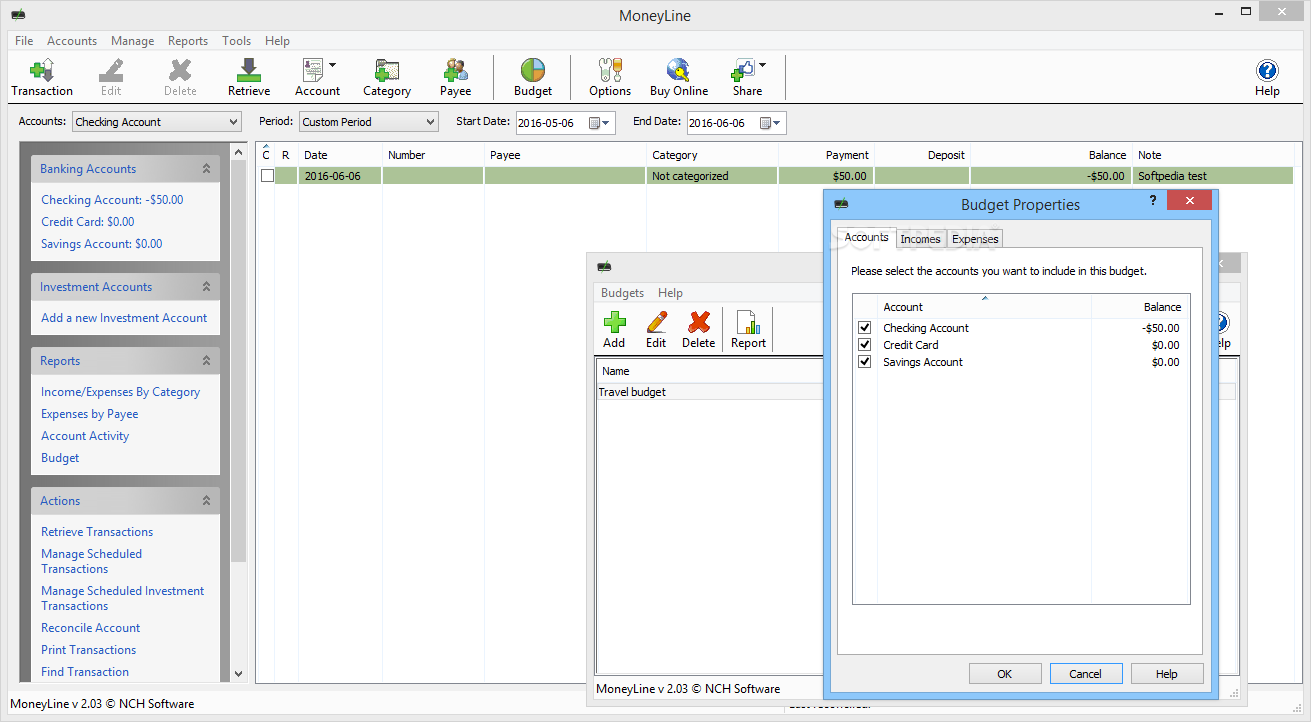Open the Reports menu
Screen dimensions: 1311x722
coord(188,41)
